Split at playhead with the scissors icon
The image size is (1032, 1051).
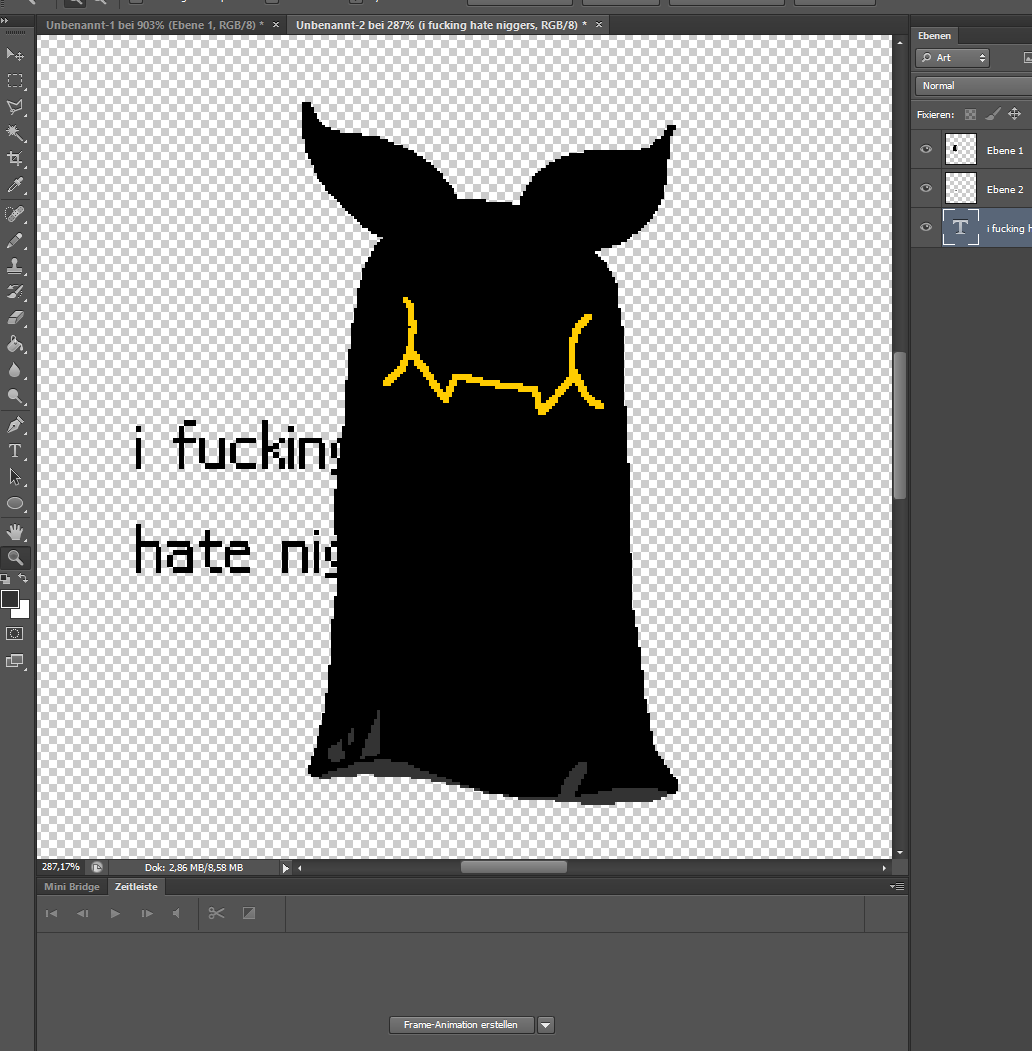point(216,913)
